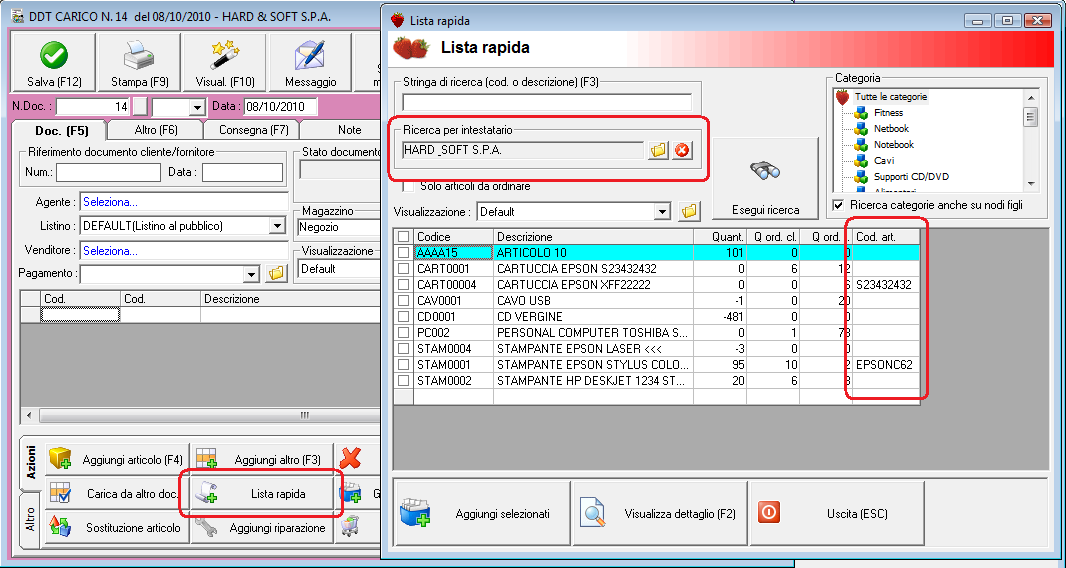Select the Azioni vertical tab
Image resolution: width=1066 pixels, height=568 pixels.
(31, 463)
